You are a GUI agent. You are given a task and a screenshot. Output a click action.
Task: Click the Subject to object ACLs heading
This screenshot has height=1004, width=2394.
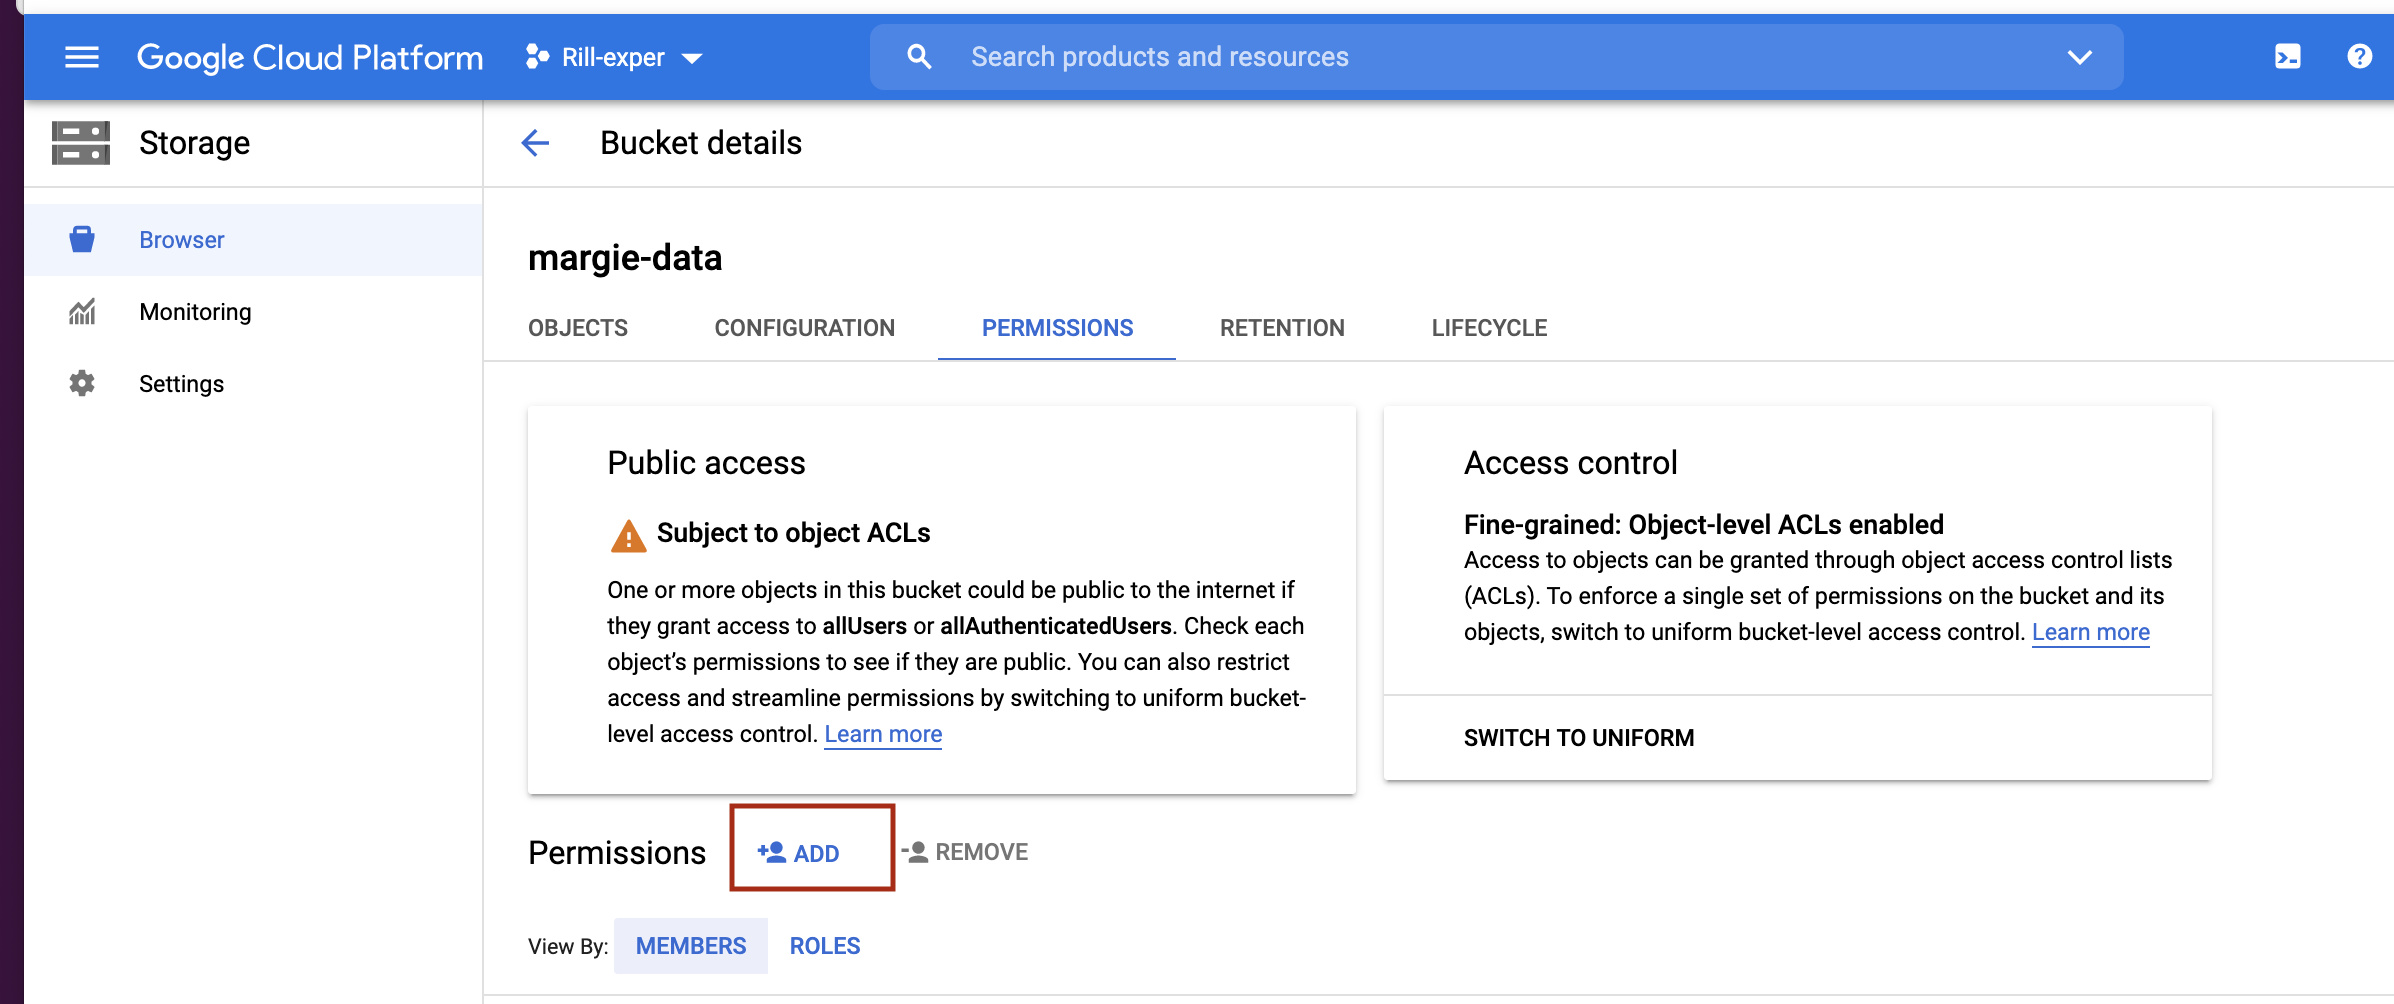(x=793, y=533)
